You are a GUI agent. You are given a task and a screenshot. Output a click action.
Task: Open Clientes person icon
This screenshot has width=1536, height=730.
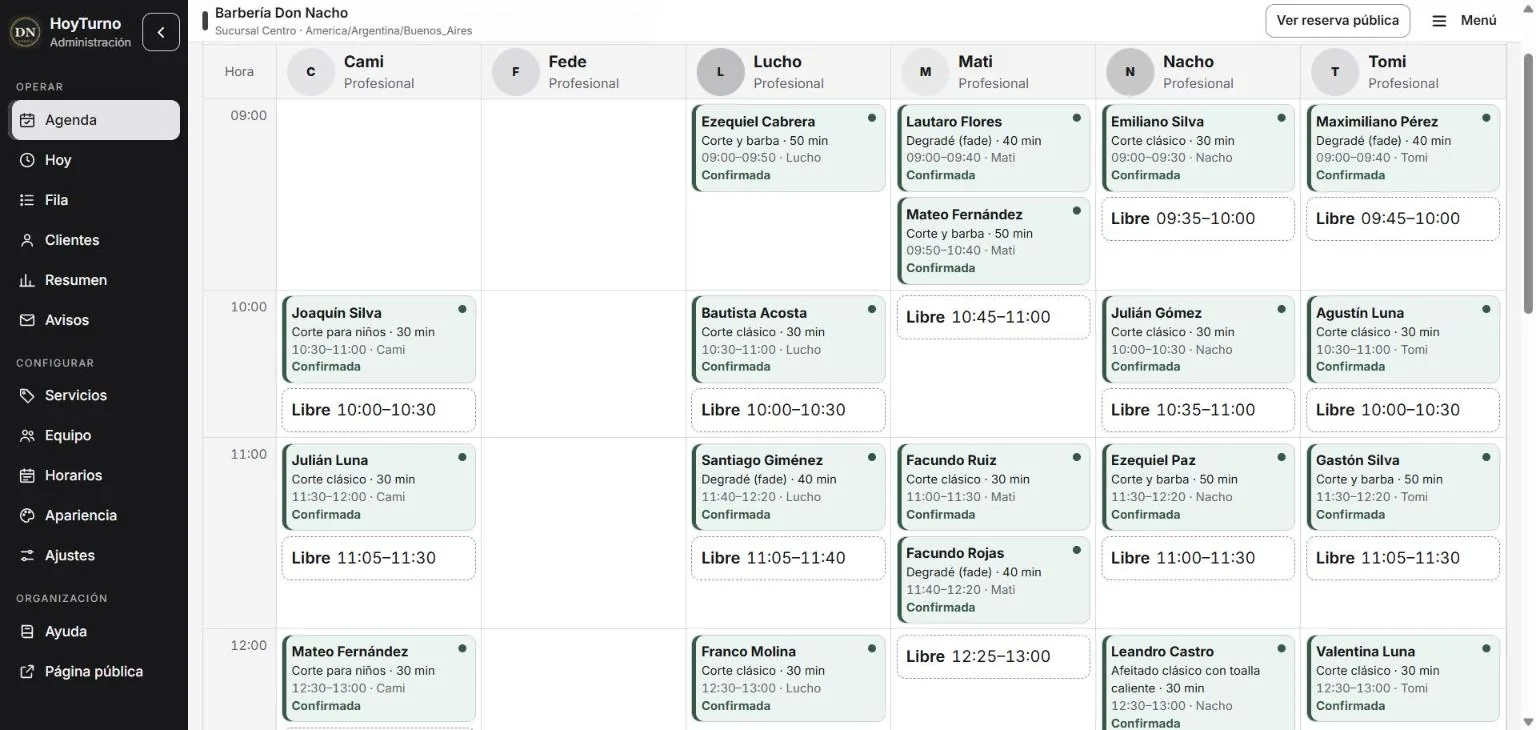[x=27, y=240]
